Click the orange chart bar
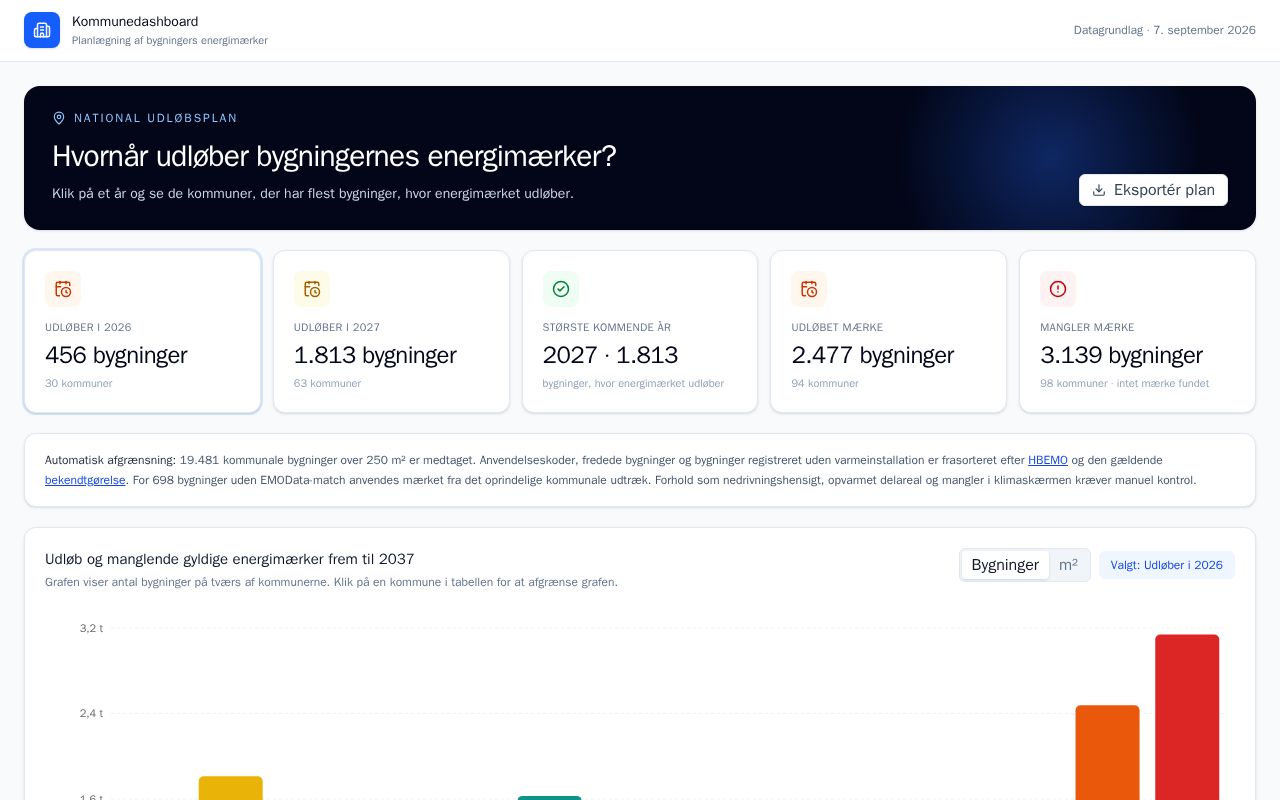1280x800 pixels. [1107, 752]
